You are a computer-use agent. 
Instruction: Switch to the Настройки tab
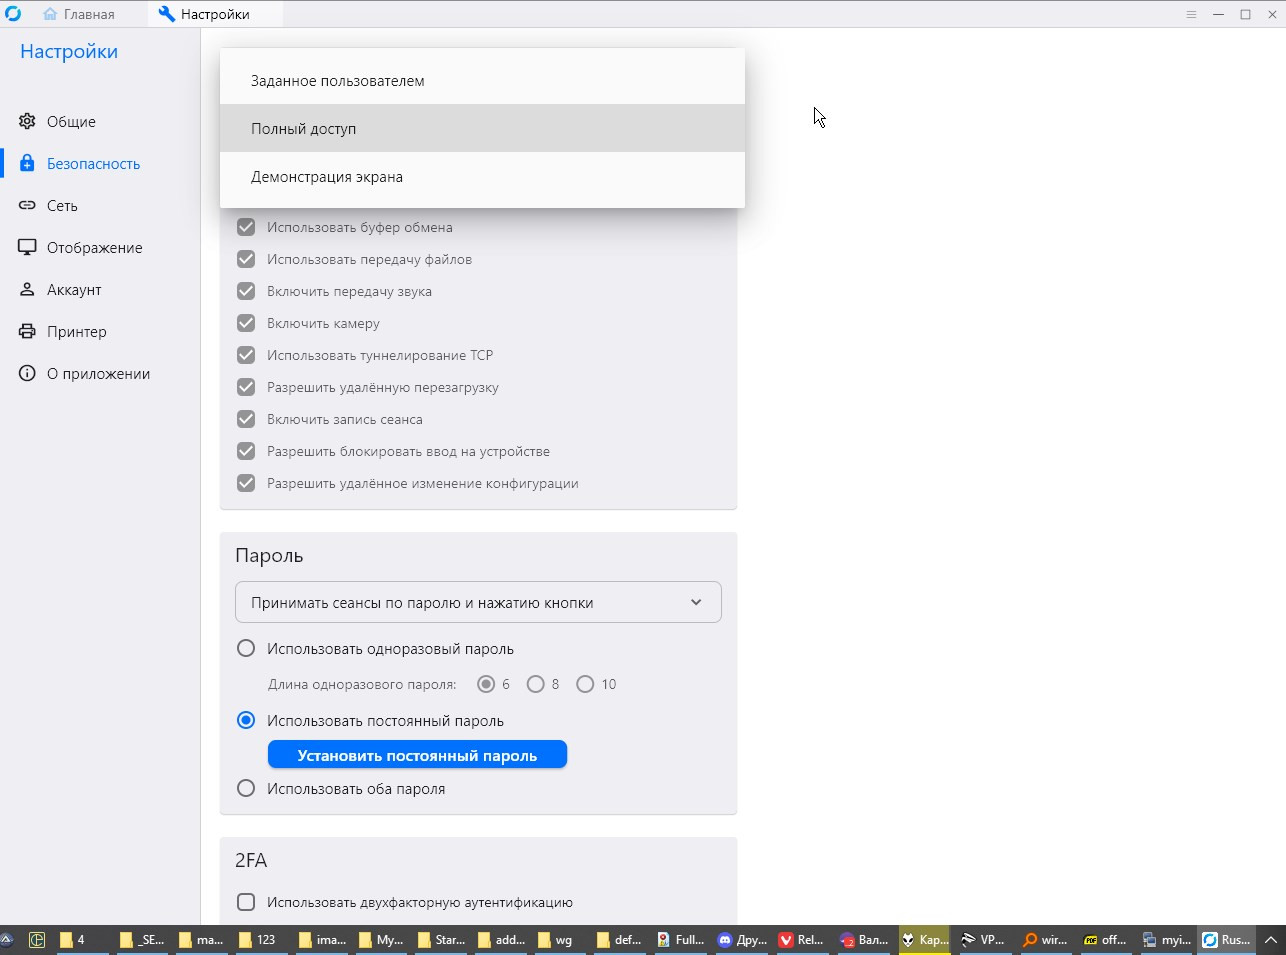(214, 14)
